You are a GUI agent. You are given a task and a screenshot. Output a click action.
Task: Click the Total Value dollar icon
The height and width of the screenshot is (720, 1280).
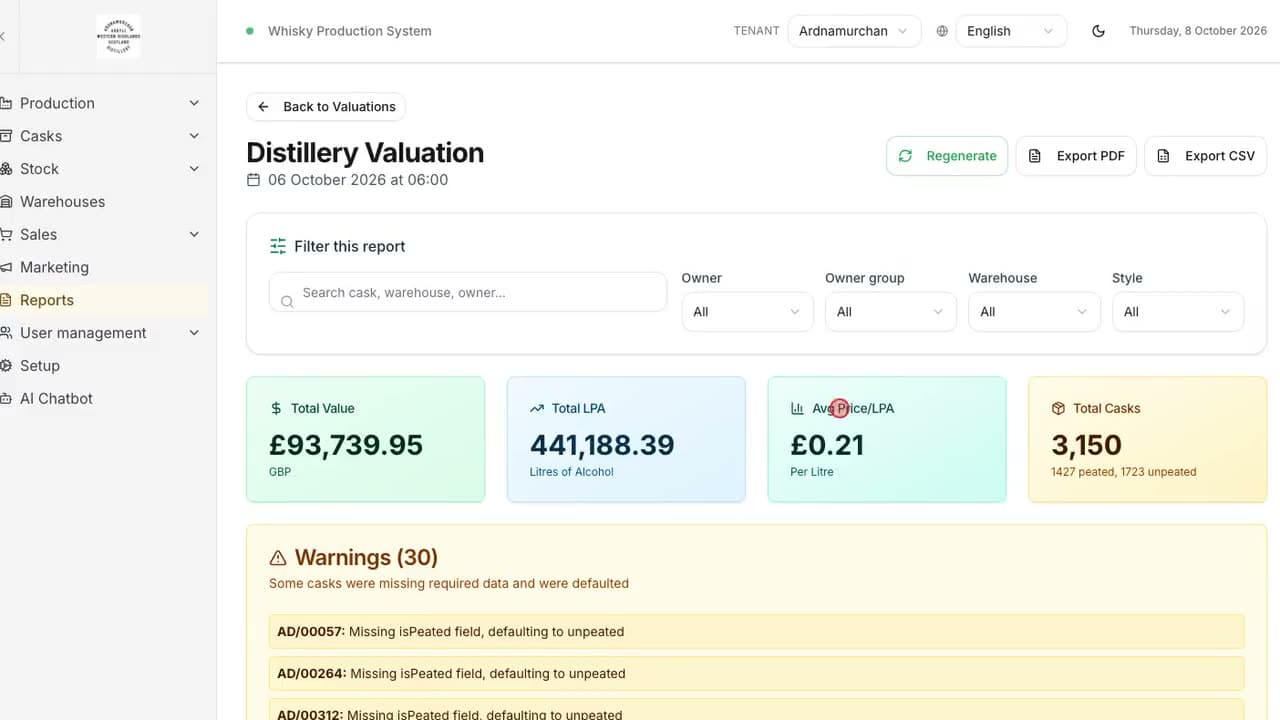point(276,408)
